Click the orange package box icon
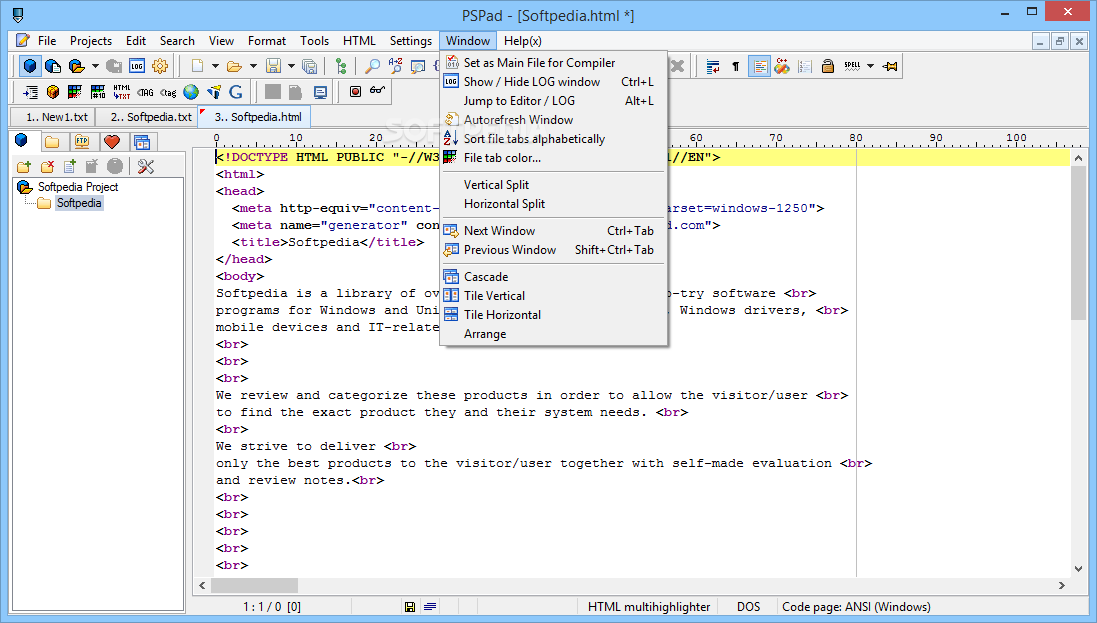The width and height of the screenshot is (1097, 623). coord(52,92)
